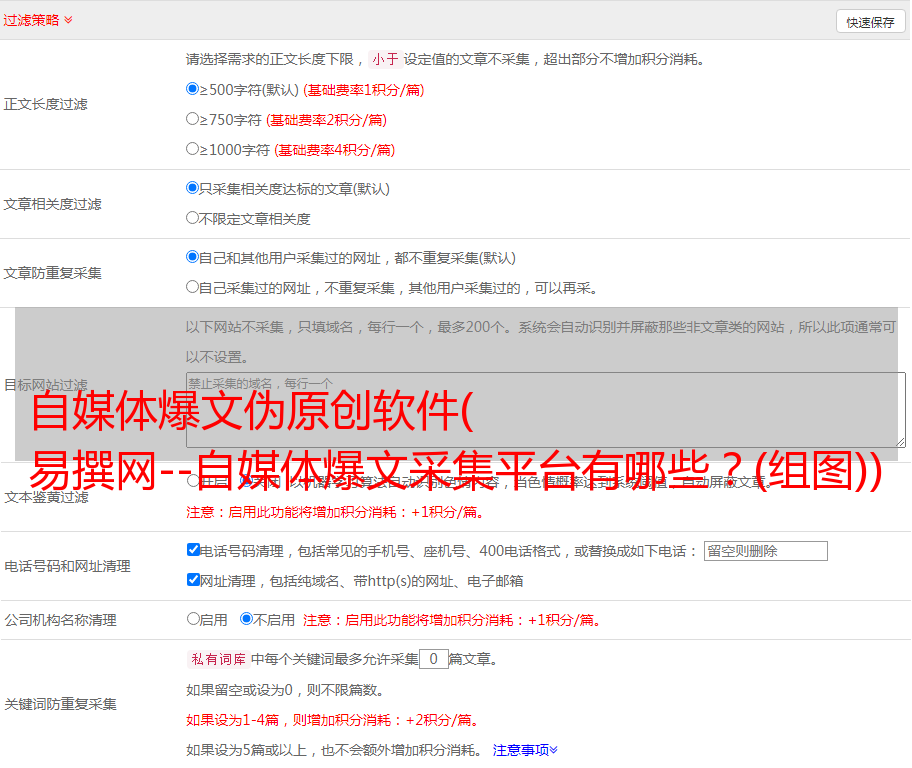The height and width of the screenshot is (768, 912).
Task: Select 自己采集过的网址，不重复采集 option
Action: point(193,287)
